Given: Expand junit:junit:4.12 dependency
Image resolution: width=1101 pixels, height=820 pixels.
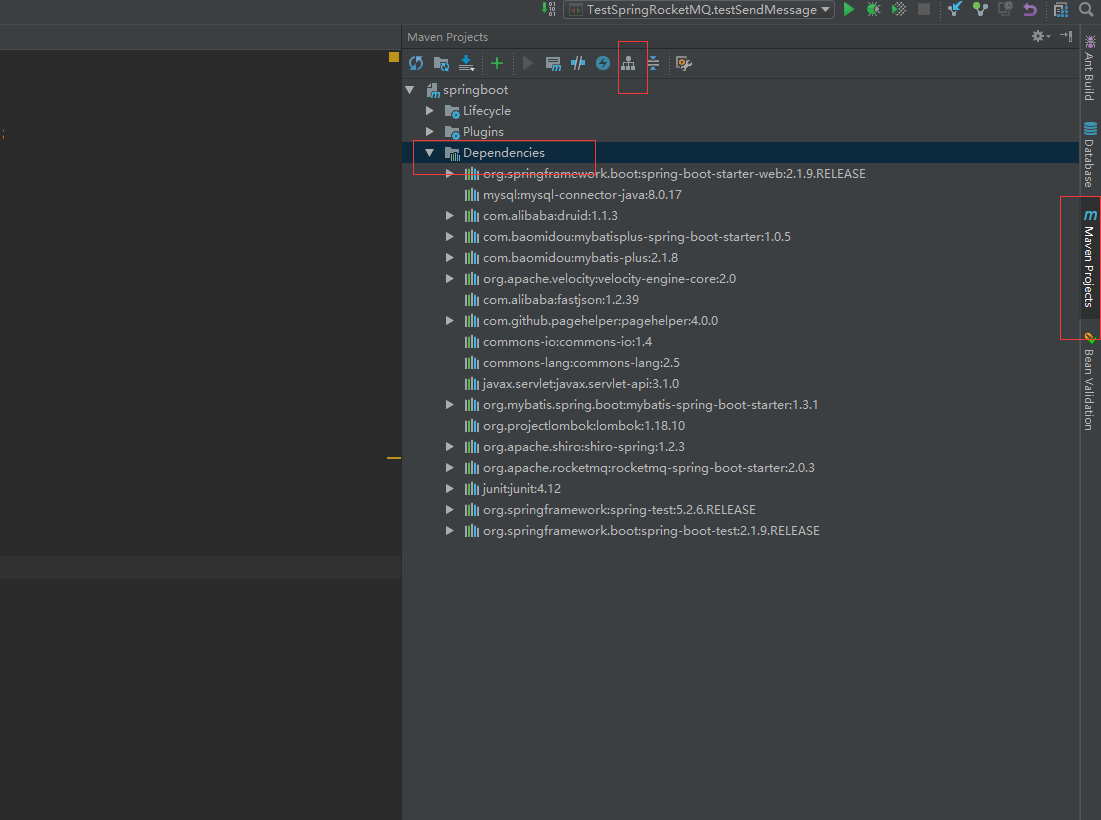Looking at the screenshot, I should 449,489.
